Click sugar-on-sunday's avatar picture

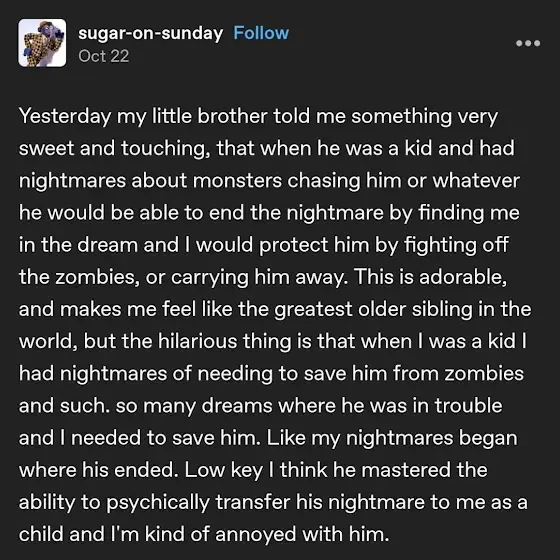tap(42, 43)
